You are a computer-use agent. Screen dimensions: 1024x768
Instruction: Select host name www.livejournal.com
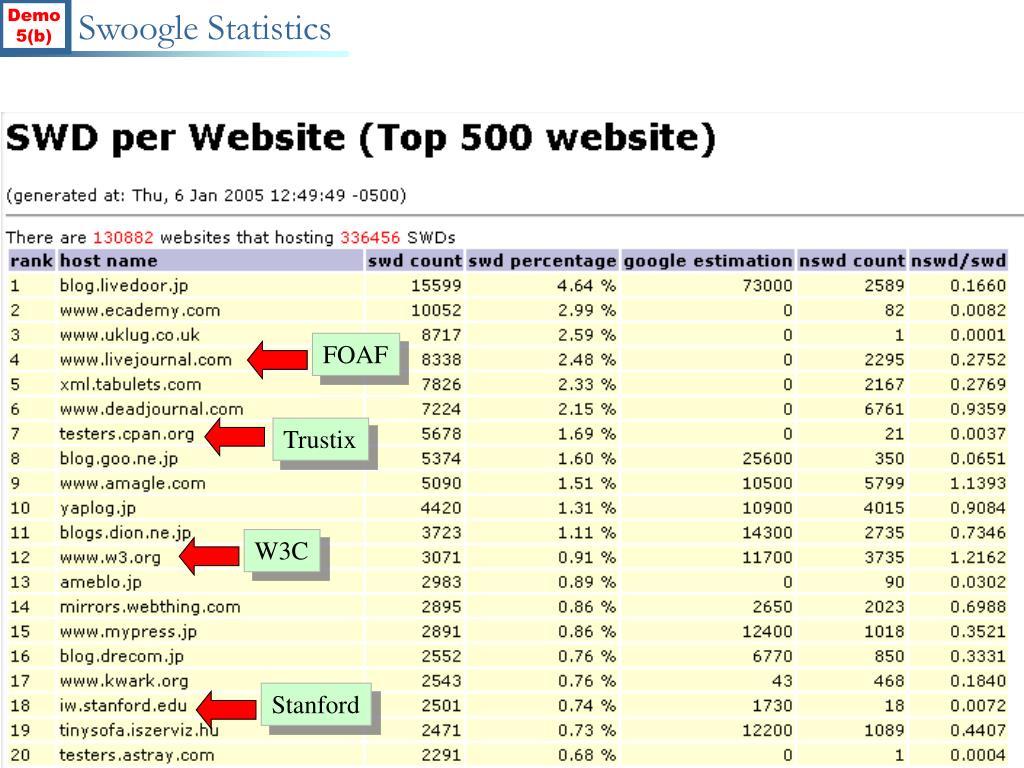tap(146, 360)
